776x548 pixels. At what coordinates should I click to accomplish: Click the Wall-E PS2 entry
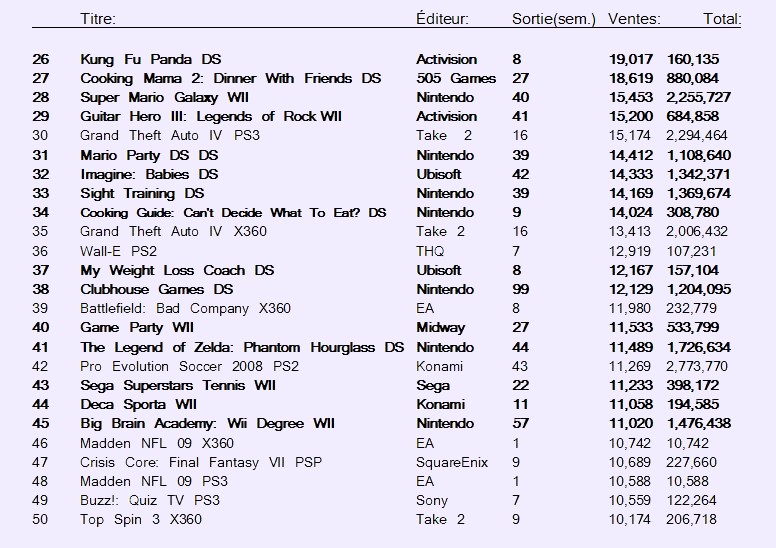pyautogui.click(x=118, y=251)
